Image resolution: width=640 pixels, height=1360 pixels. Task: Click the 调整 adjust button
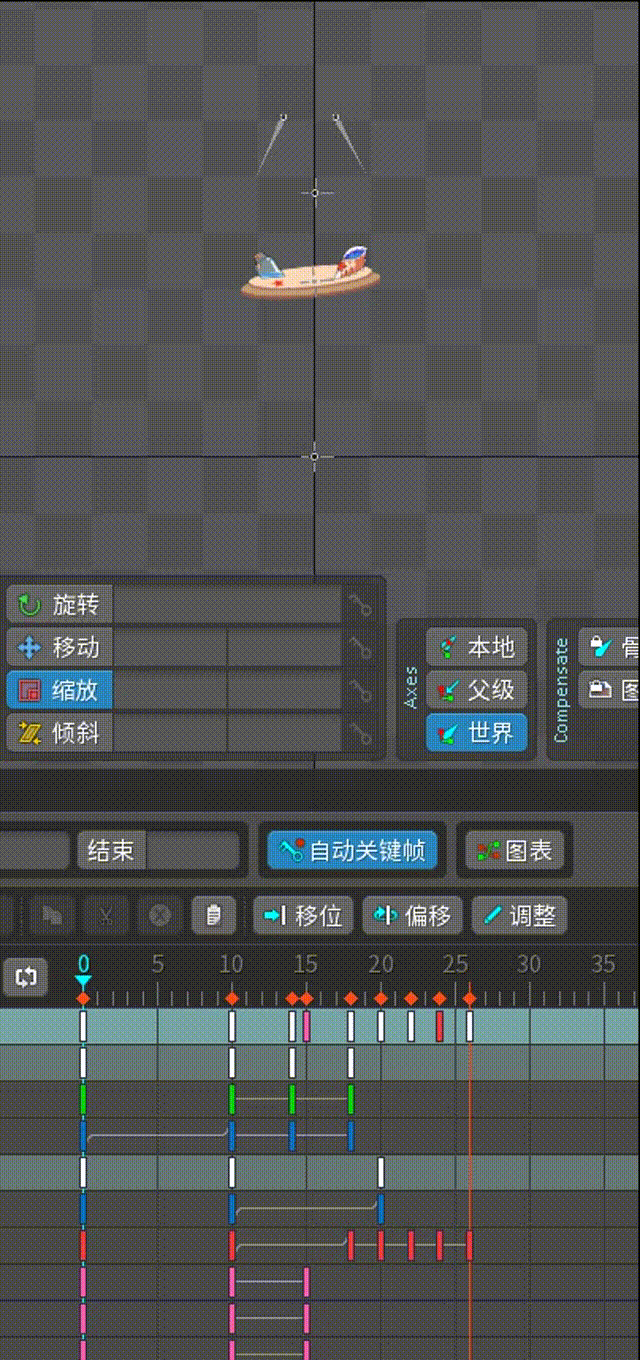coord(519,915)
